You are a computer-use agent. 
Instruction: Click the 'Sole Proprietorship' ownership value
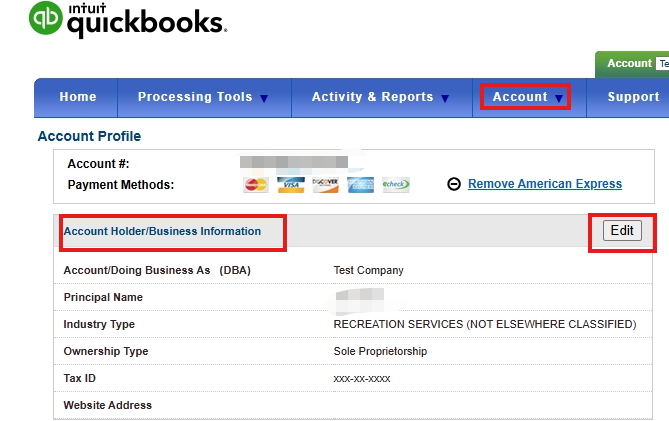coord(380,351)
